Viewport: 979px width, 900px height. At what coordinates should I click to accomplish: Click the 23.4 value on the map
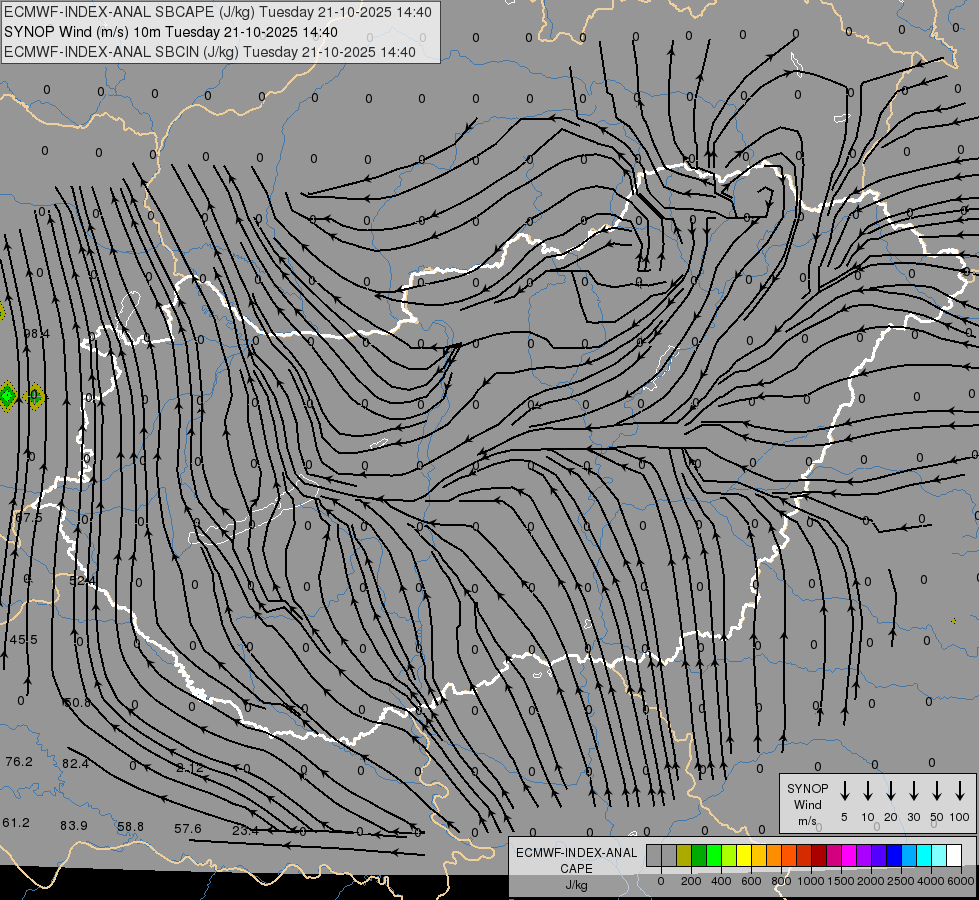pos(245,831)
